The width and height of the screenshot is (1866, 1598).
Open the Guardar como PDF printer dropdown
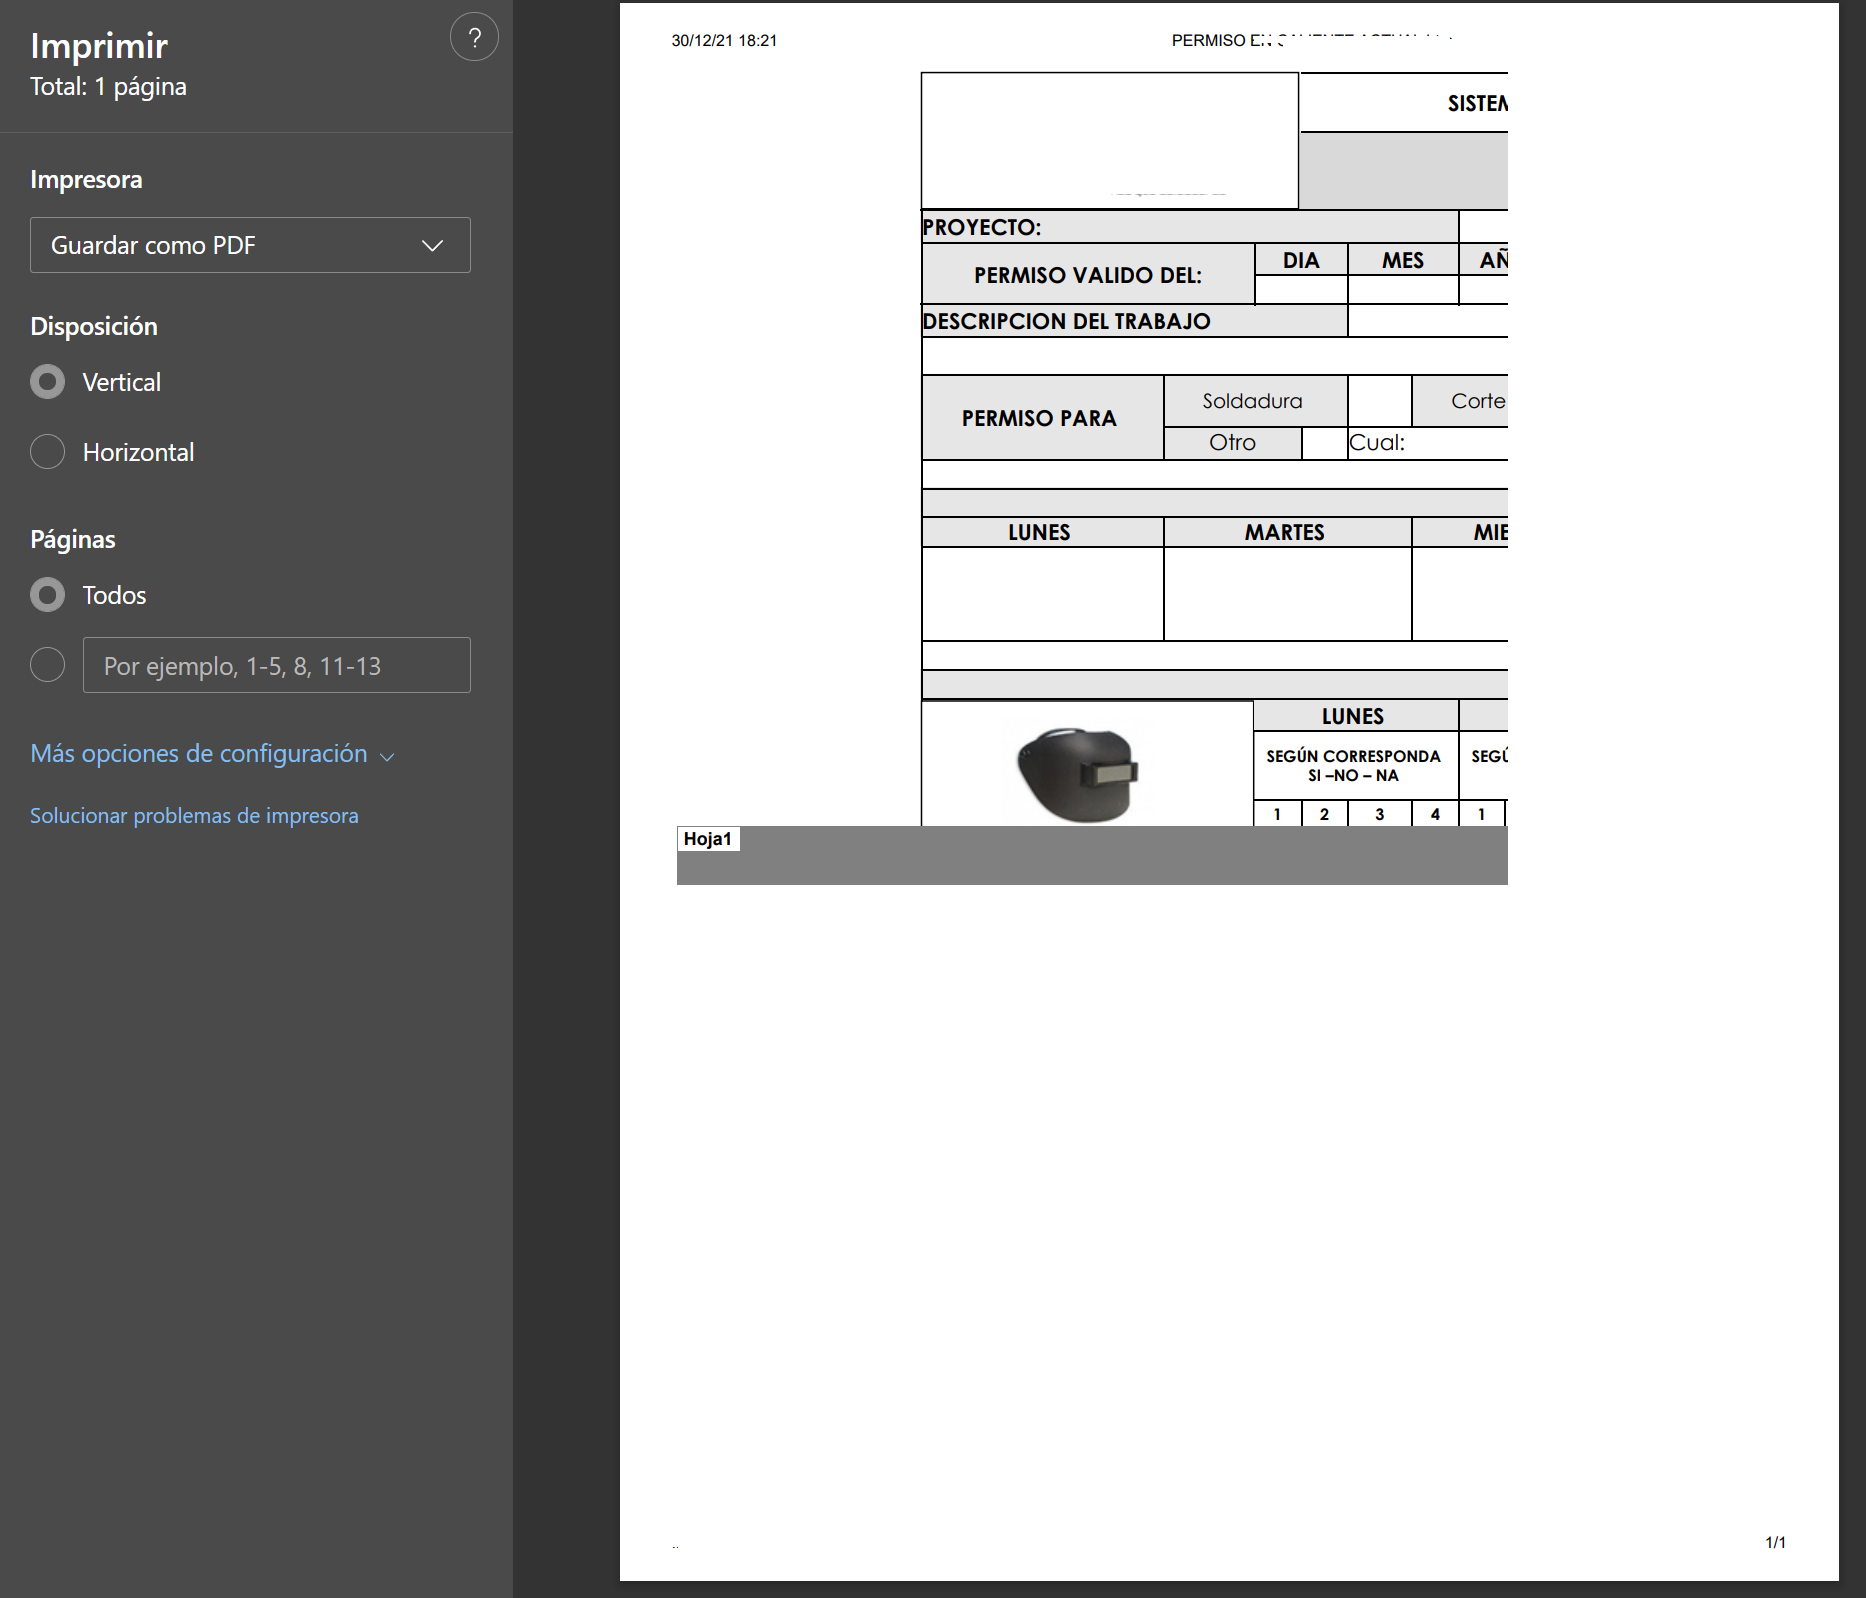pyautogui.click(x=250, y=245)
